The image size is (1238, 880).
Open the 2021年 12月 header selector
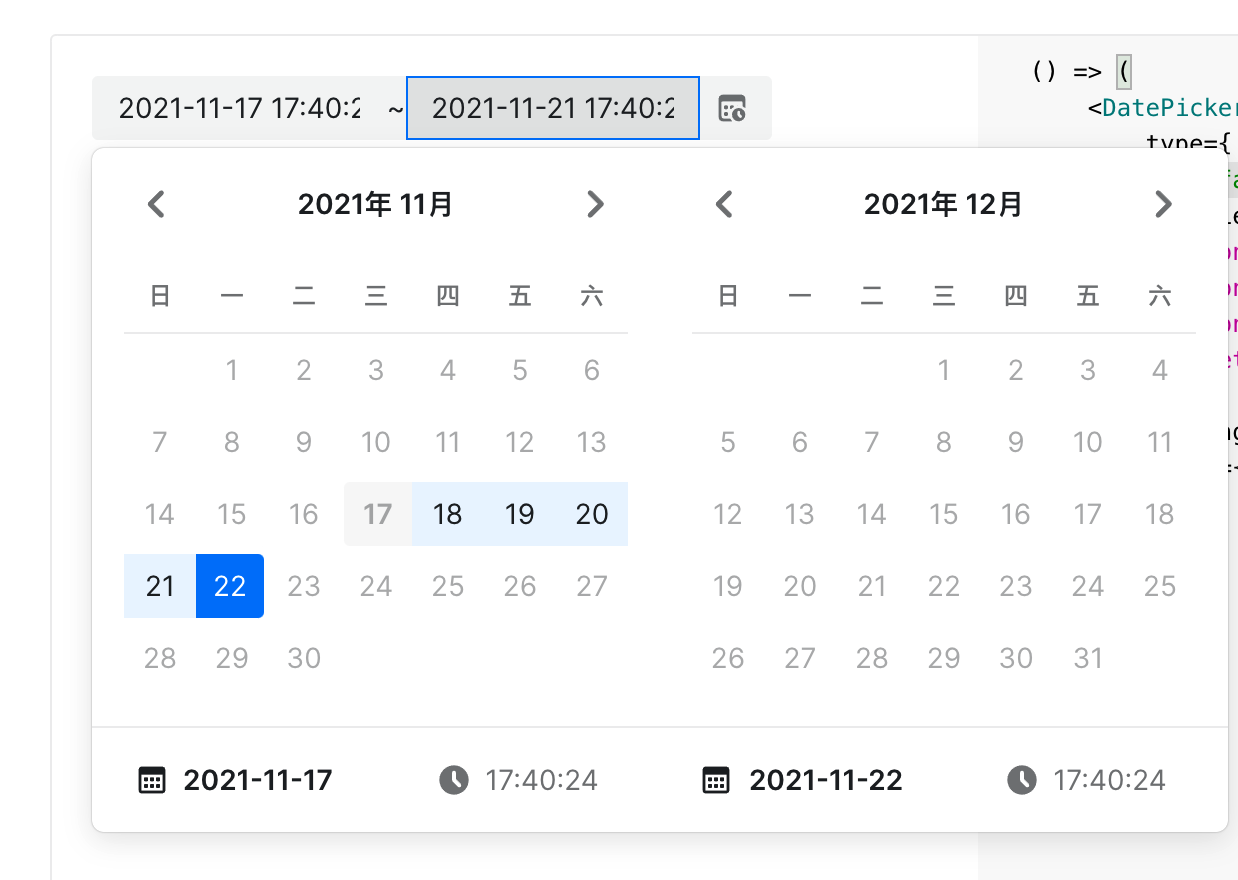click(943, 204)
